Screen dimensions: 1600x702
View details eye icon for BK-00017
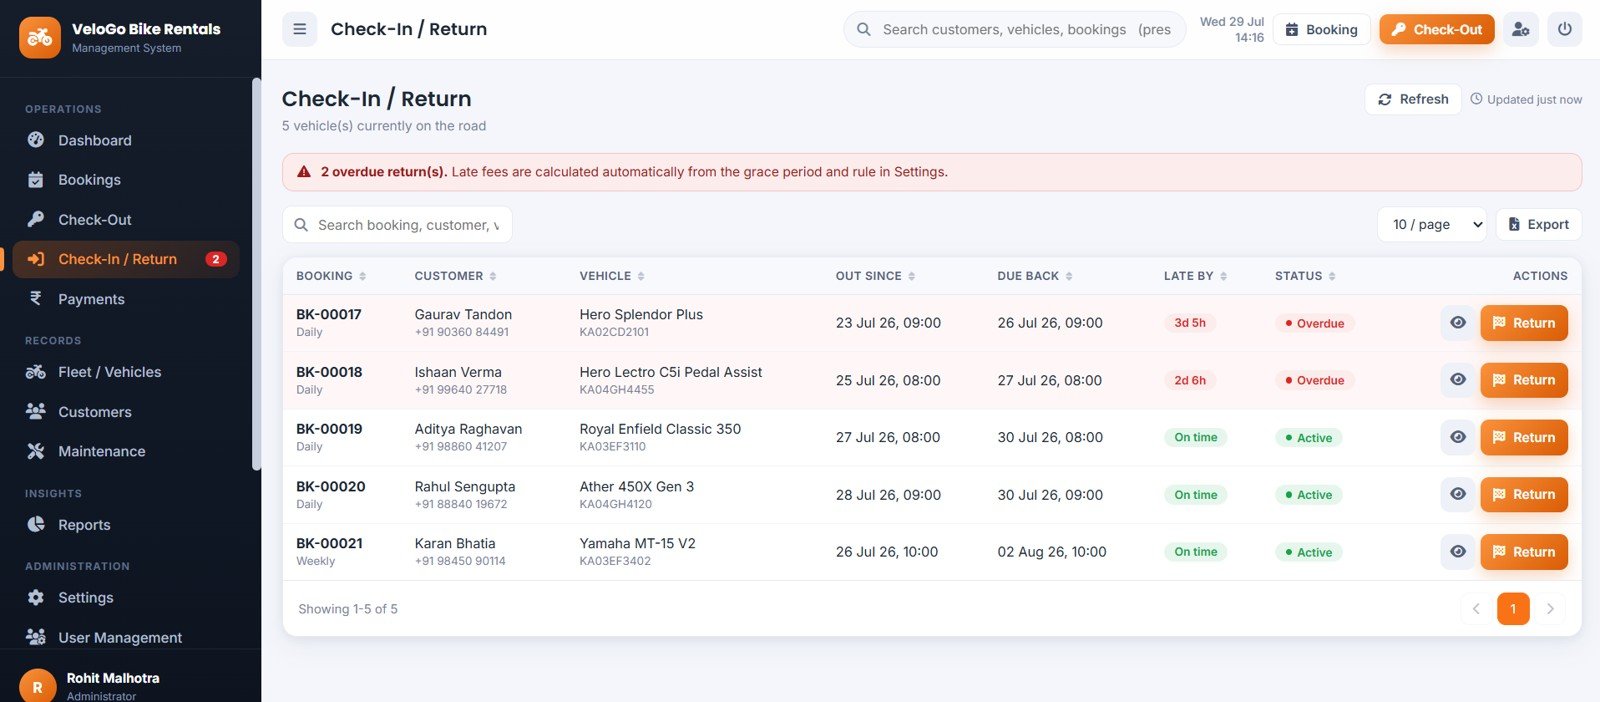coord(1458,323)
